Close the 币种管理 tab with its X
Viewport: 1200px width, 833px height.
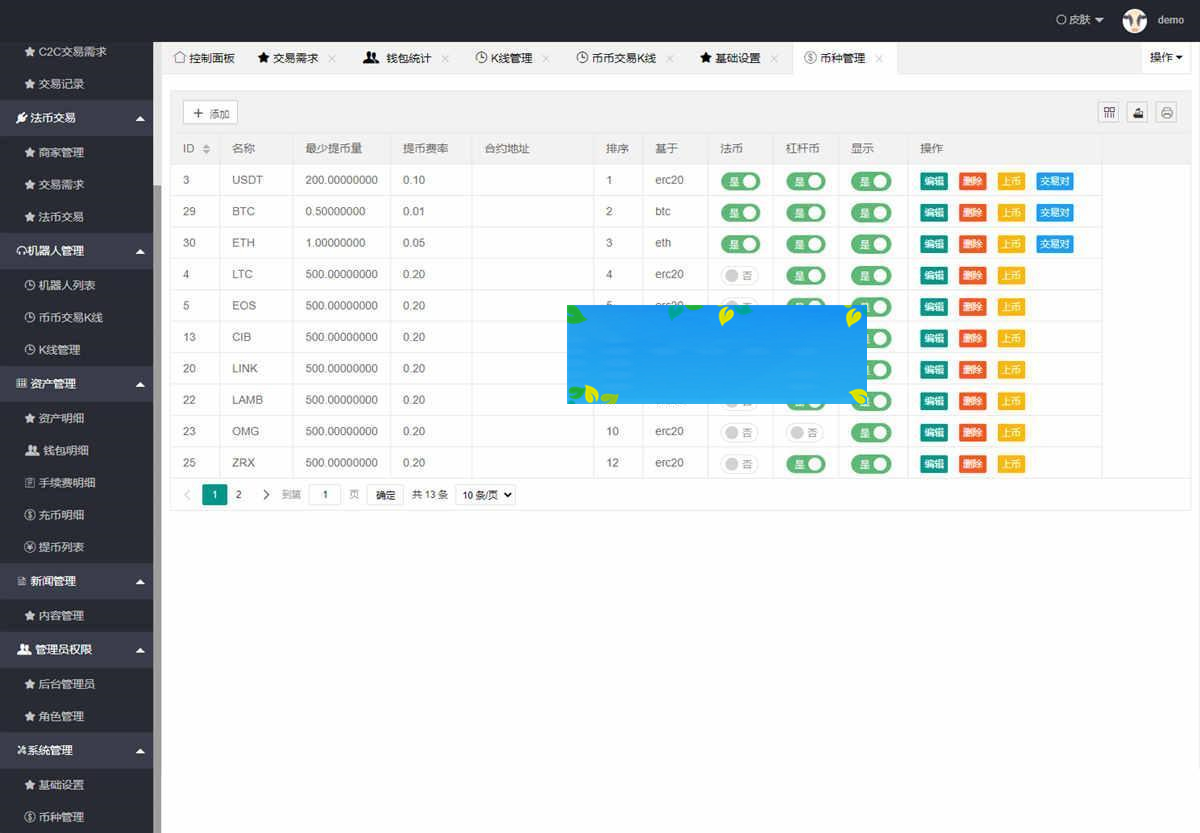(879, 59)
